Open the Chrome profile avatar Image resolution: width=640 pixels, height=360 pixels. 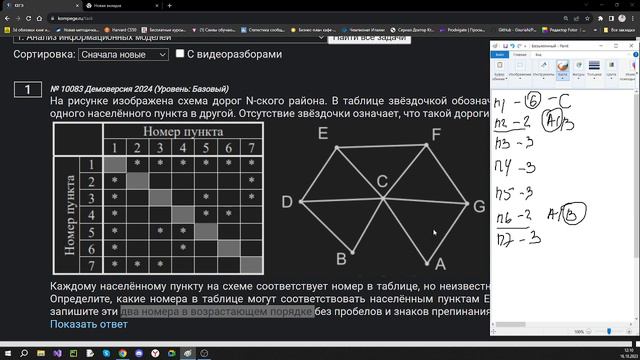pyautogui.click(x=622, y=18)
